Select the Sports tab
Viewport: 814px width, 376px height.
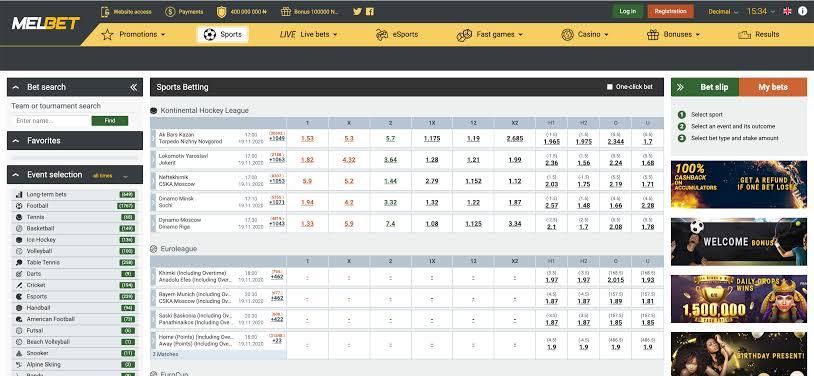click(x=223, y=34)
